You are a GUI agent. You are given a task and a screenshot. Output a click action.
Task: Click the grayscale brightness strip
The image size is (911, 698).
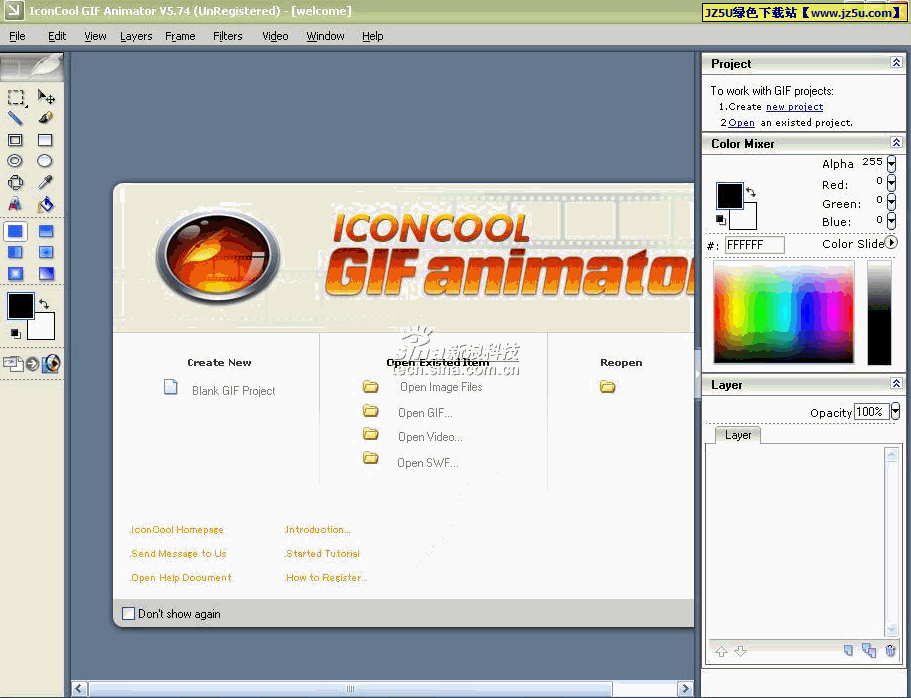tap(879, 313)
